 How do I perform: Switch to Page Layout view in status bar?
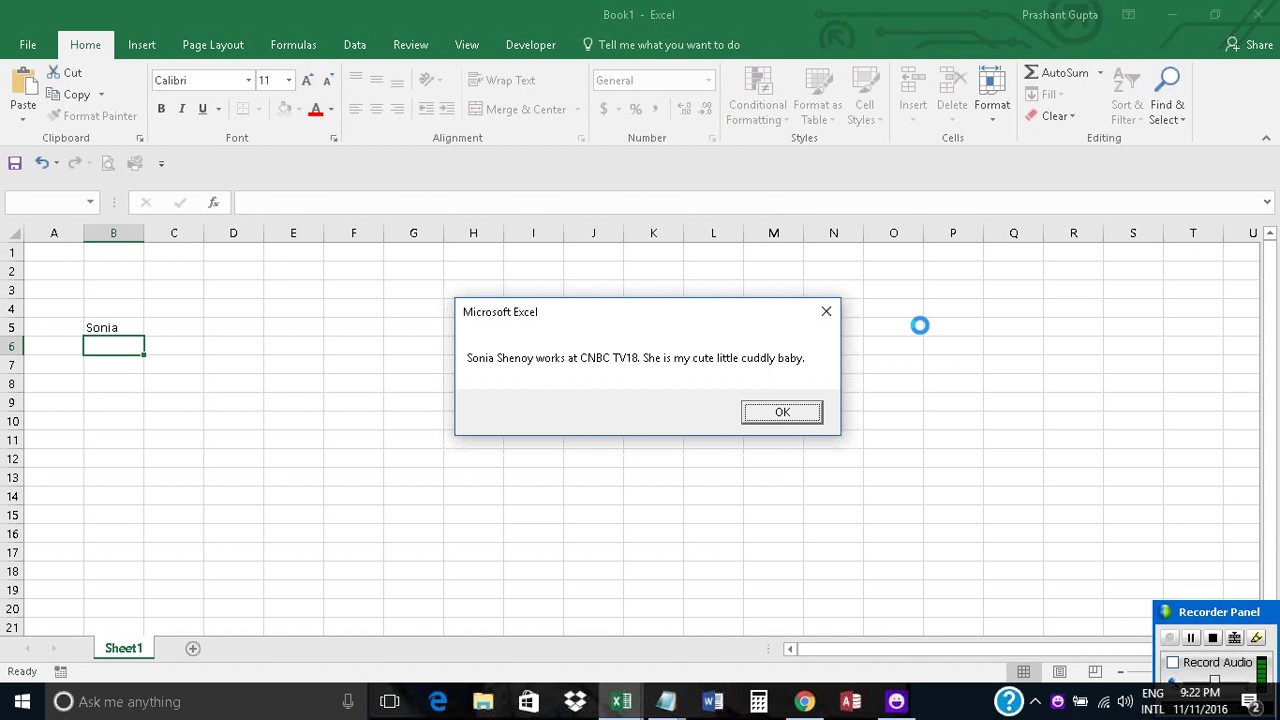(1059, 672)
